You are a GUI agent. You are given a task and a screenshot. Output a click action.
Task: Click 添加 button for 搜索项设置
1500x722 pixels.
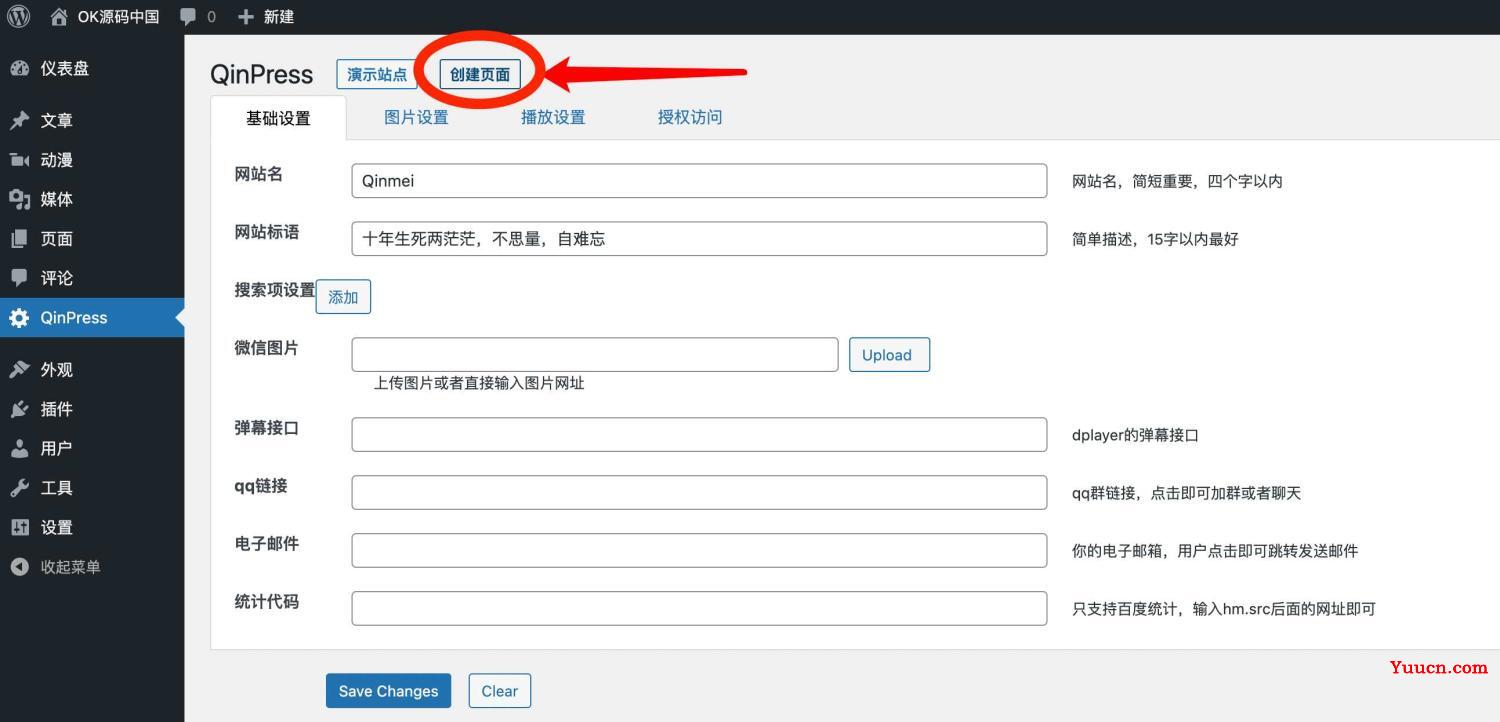[x=343, y=297]
